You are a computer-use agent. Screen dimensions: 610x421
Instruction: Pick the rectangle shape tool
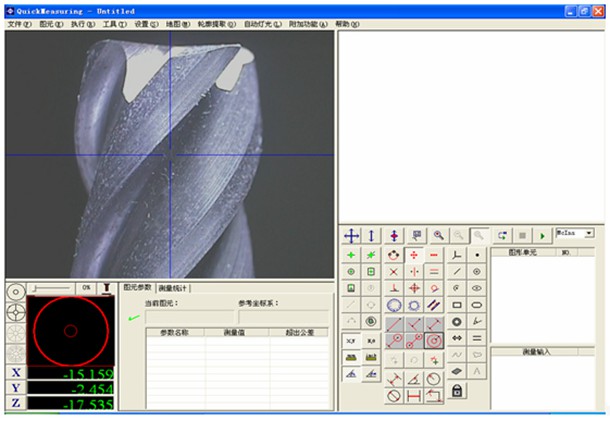[457, 305]
